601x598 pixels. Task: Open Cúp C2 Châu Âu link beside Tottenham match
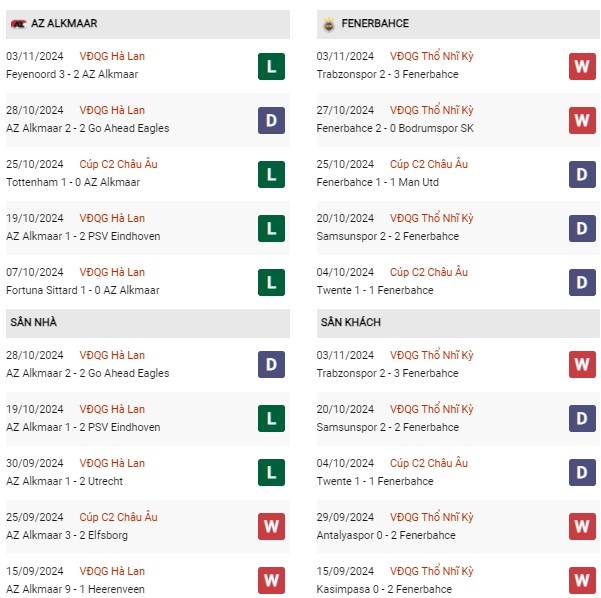pyautogui.click(x=118, y=164)
